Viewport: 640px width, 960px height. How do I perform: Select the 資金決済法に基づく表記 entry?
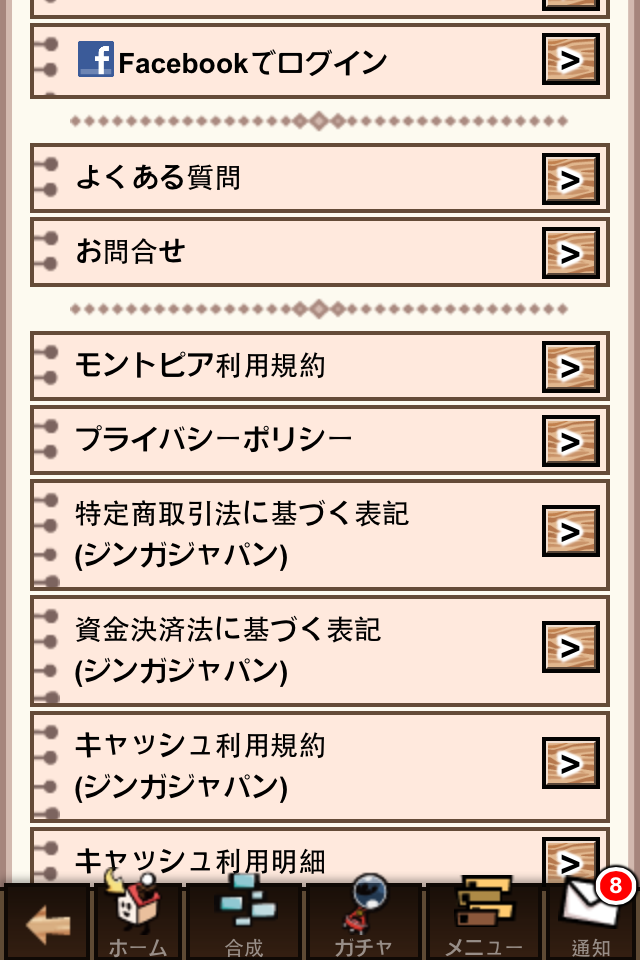228,650
